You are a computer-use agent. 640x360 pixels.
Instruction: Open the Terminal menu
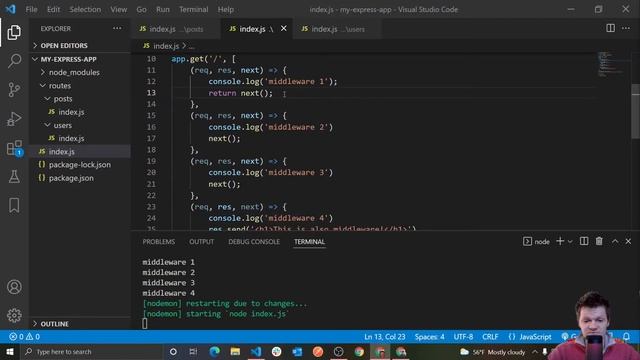[x=193, y=9]
